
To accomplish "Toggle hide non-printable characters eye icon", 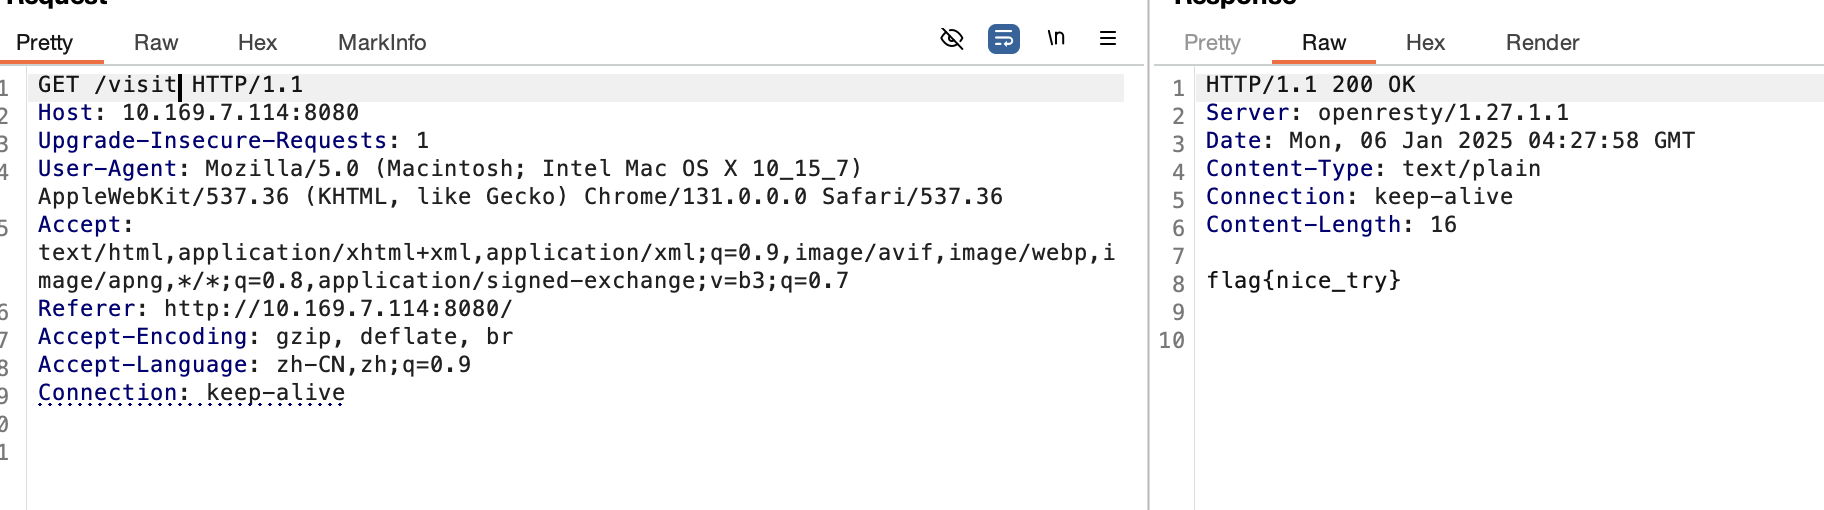I will tap(952, 39).
